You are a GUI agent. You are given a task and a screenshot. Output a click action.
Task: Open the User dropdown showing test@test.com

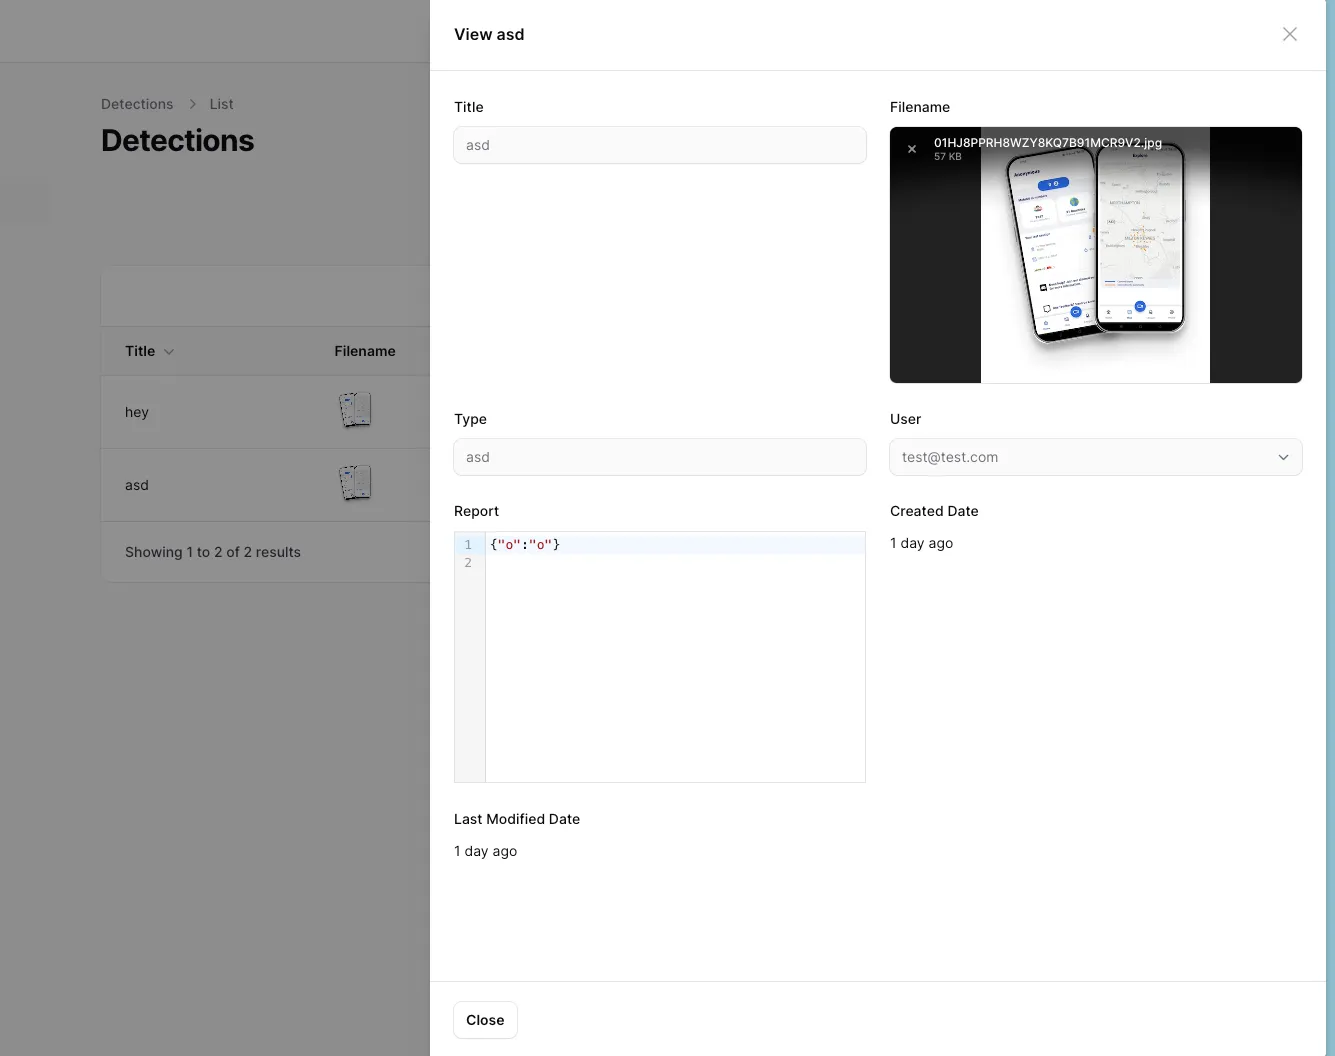click(1096, 457)
